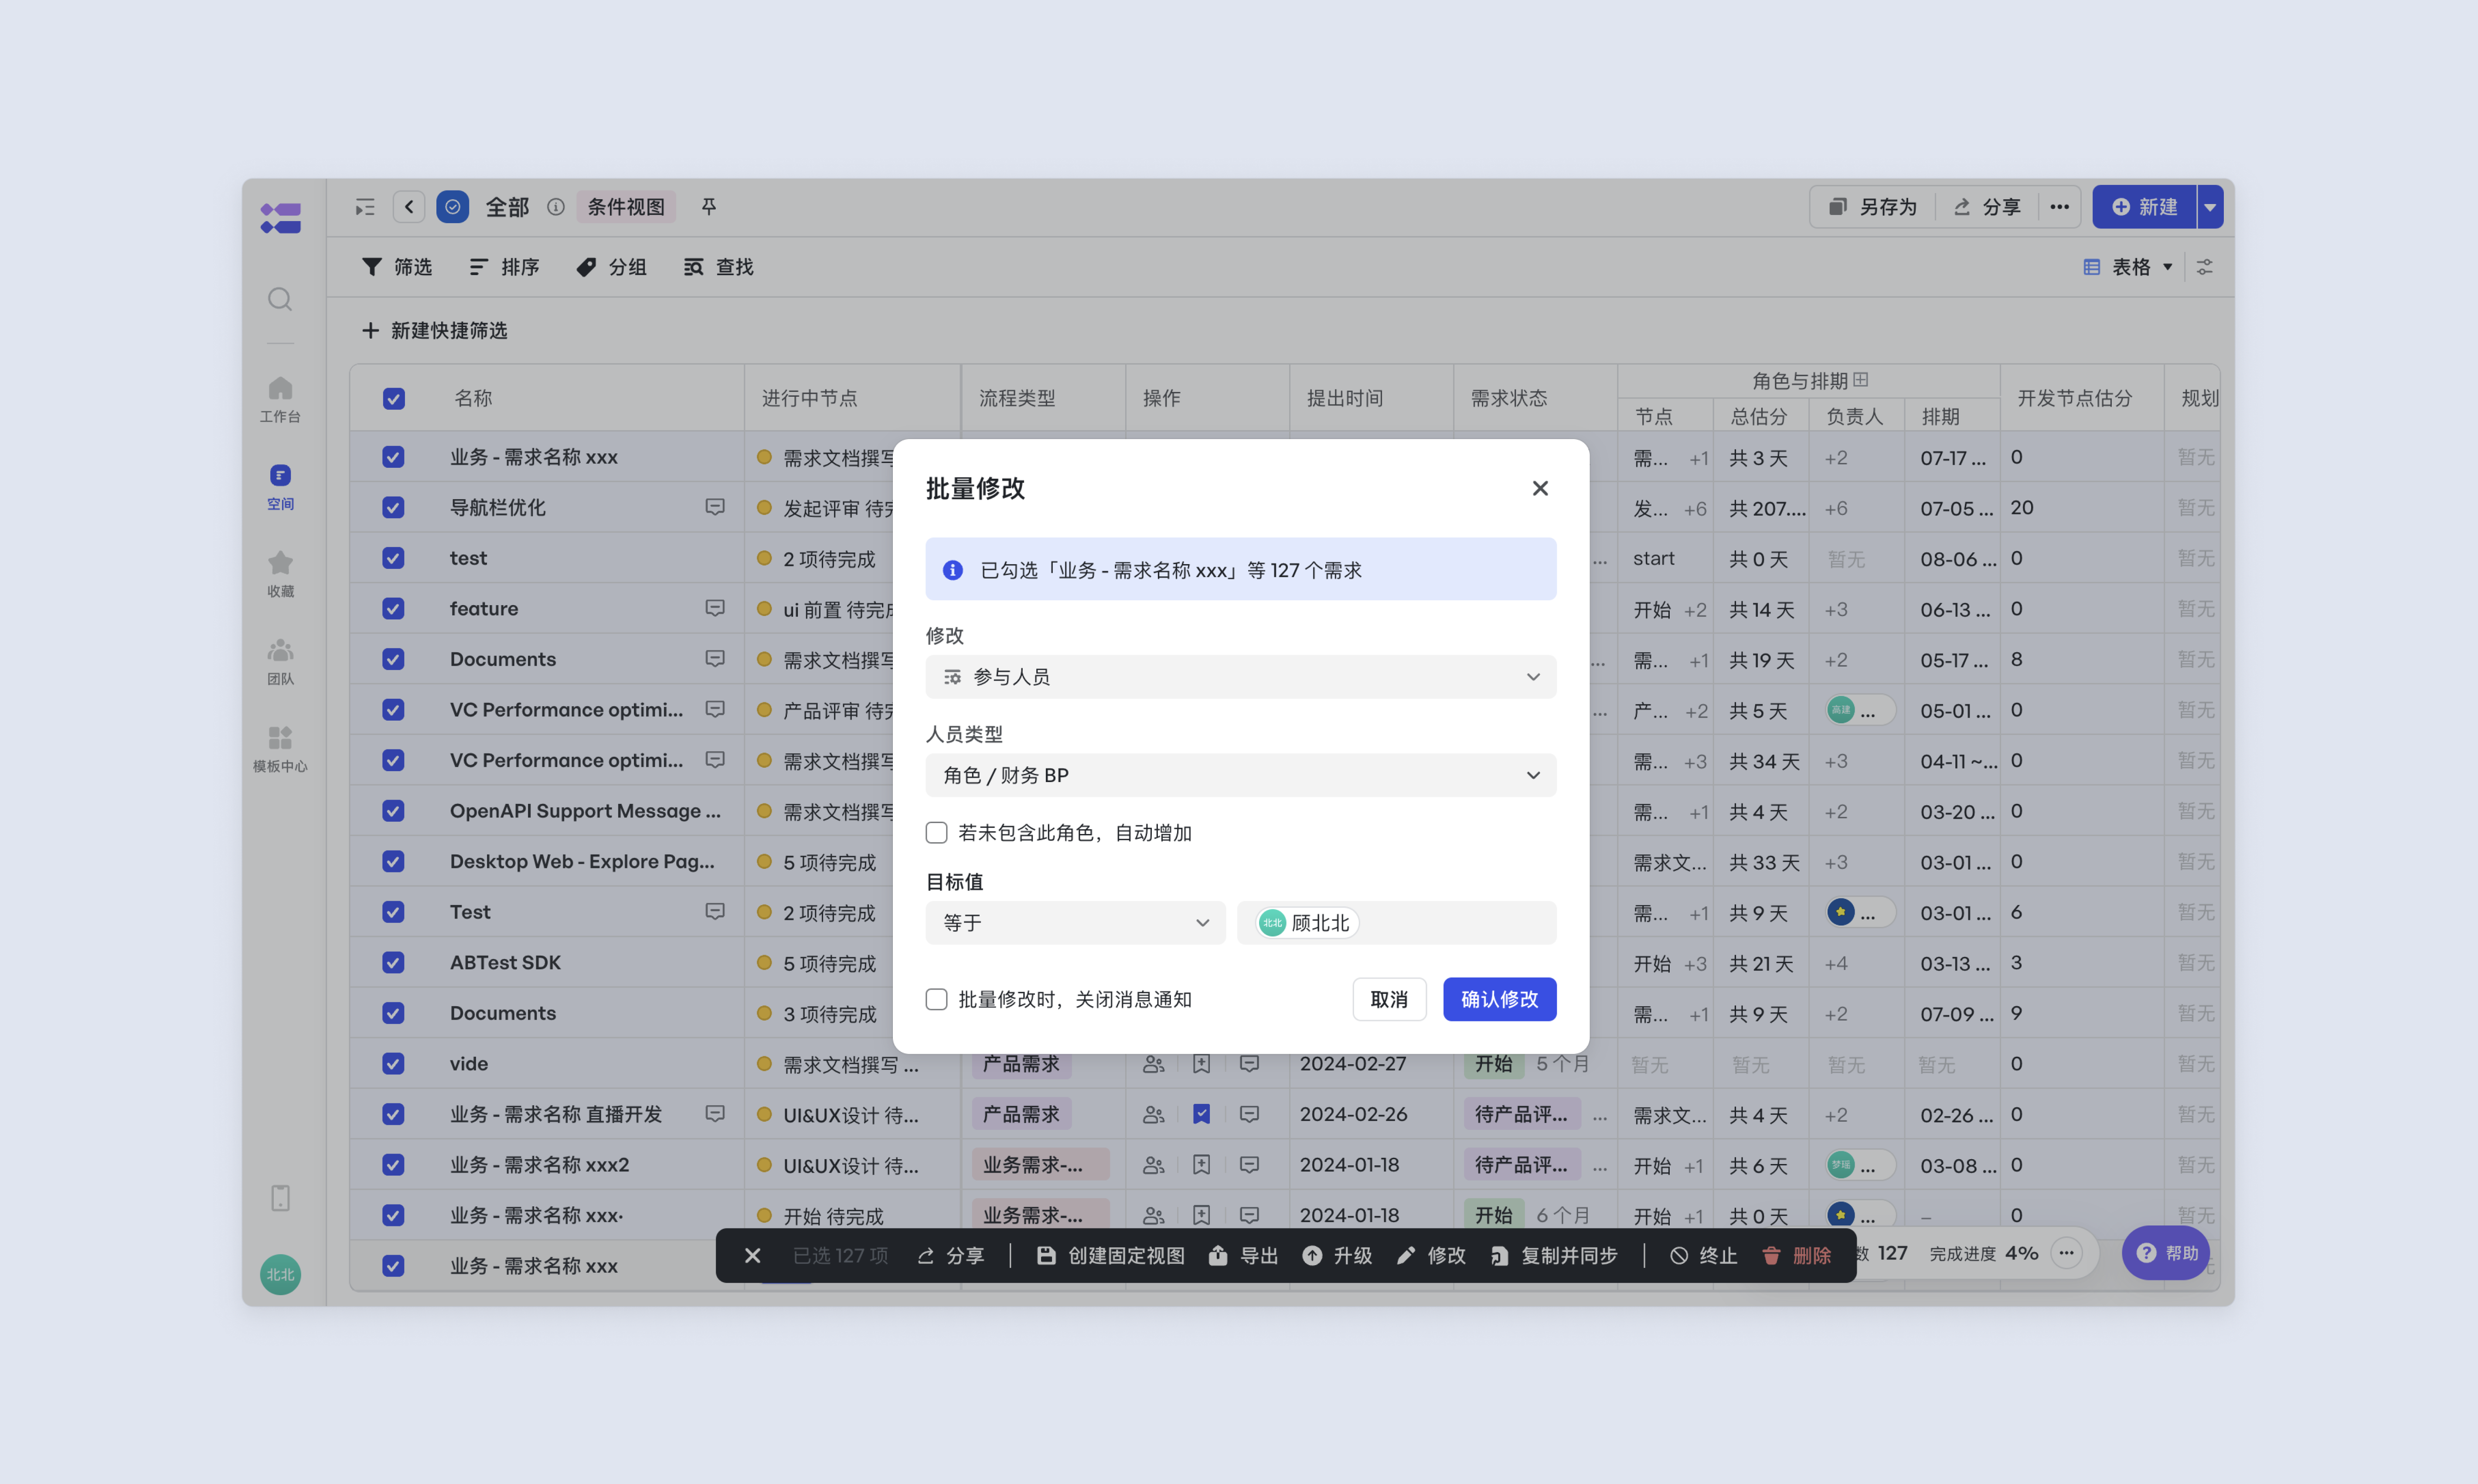Click 终止 in the selection bar
2478x1484 pixels.
[1704, 1255]
